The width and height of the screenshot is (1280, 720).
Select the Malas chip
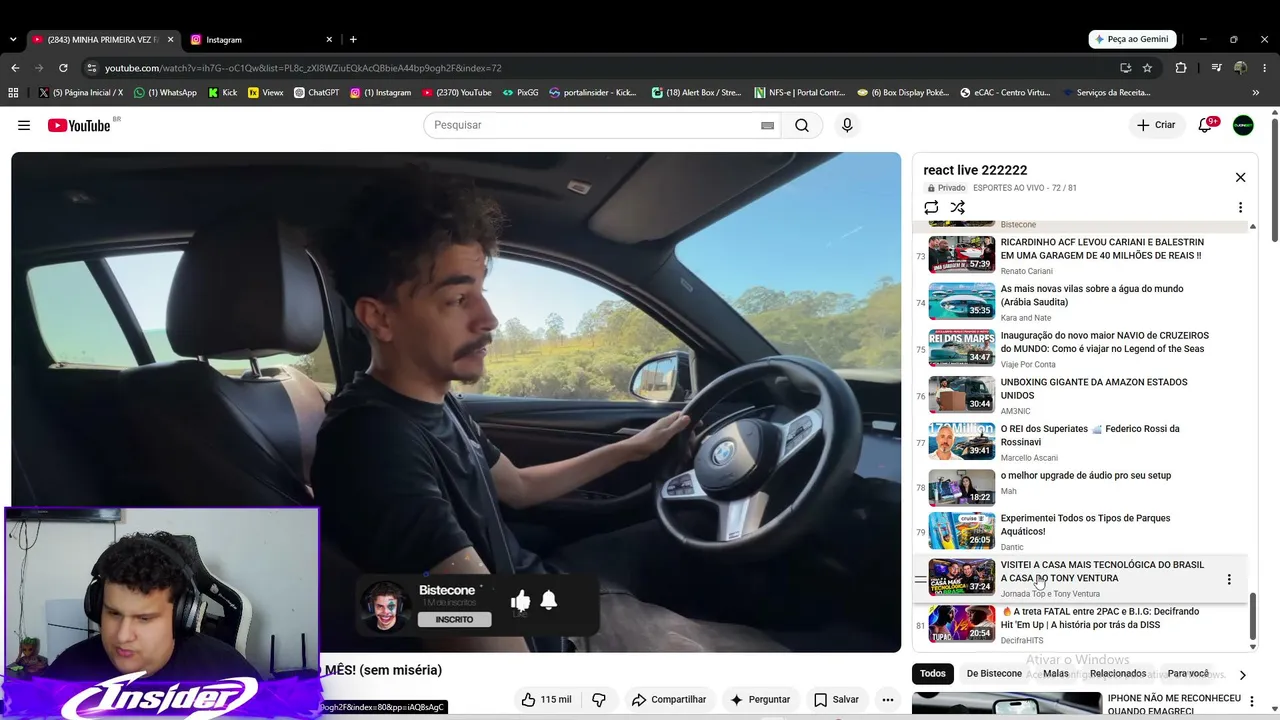(x=1056, y=674)
